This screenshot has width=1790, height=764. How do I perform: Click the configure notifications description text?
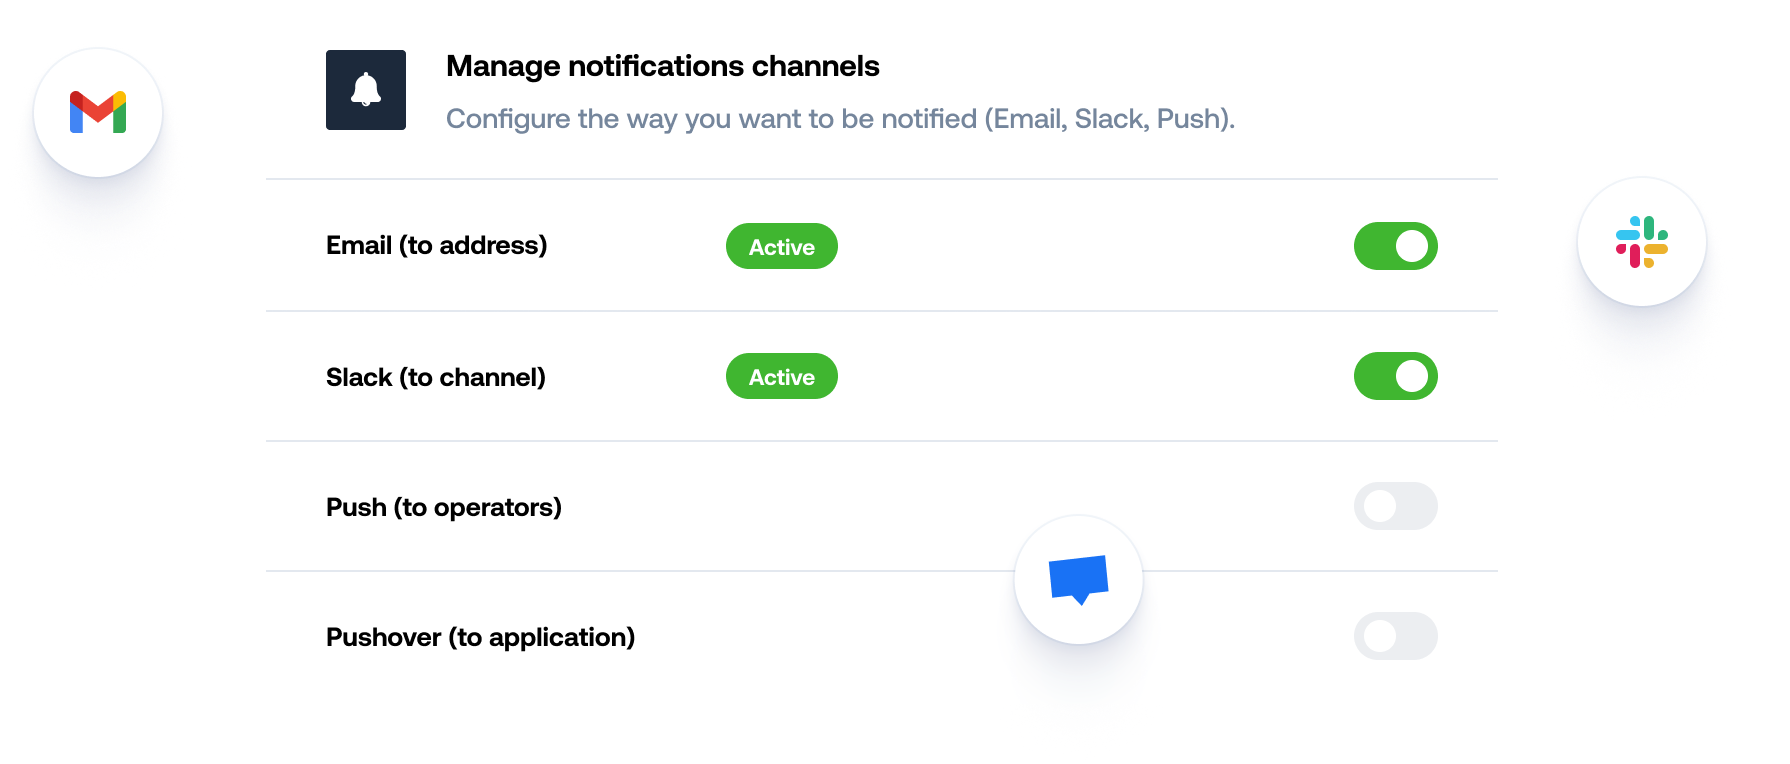840,119
